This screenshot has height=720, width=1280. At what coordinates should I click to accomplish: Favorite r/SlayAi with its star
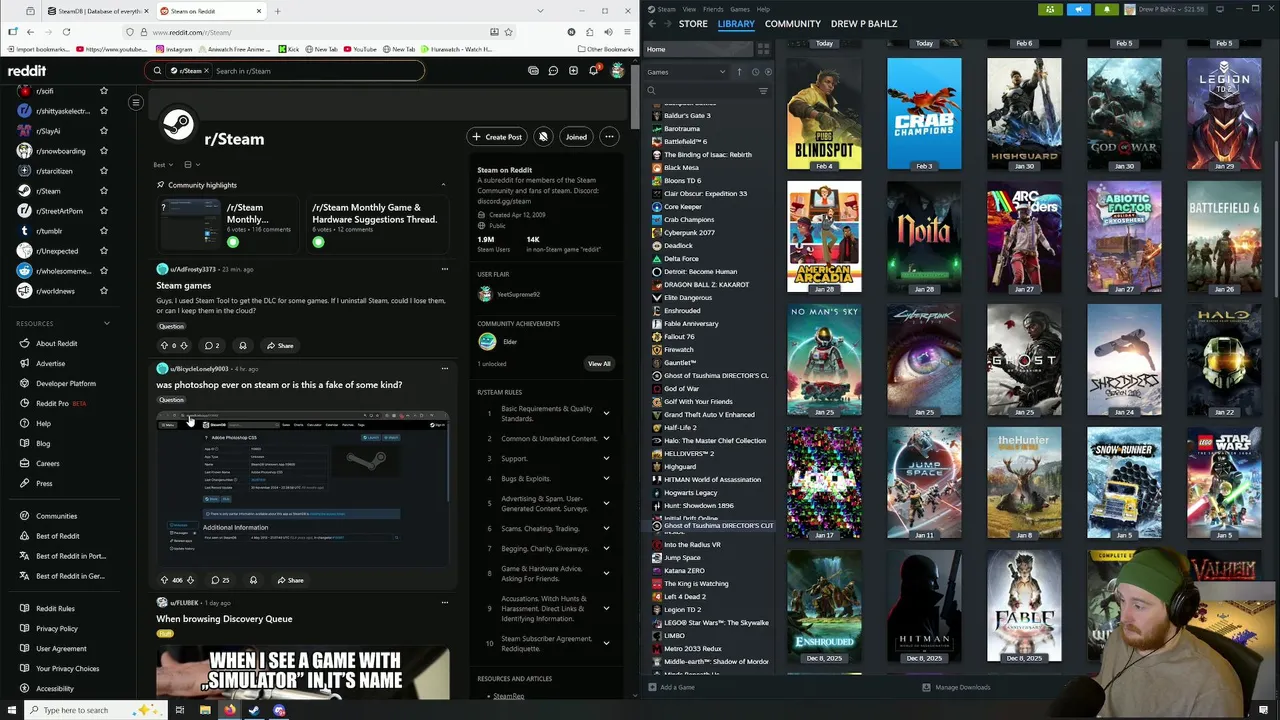click(103, 131)
